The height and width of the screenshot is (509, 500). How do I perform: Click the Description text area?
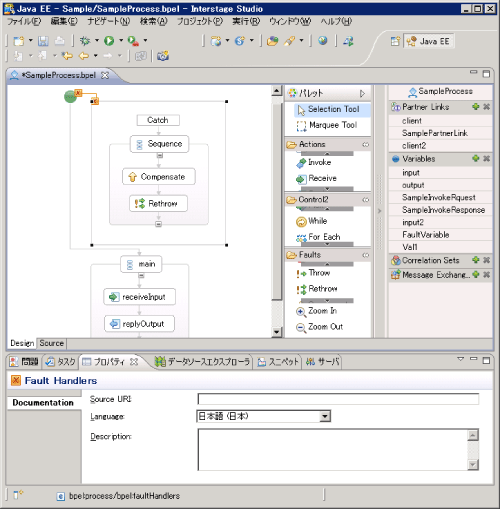coord(332,450)
